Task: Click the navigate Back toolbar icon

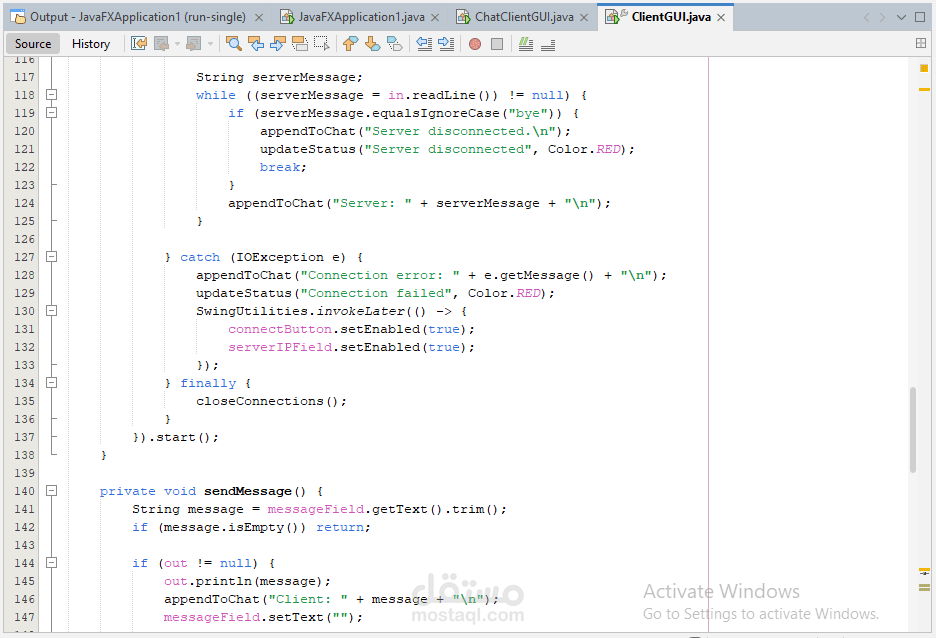Action: coord(161,44)
